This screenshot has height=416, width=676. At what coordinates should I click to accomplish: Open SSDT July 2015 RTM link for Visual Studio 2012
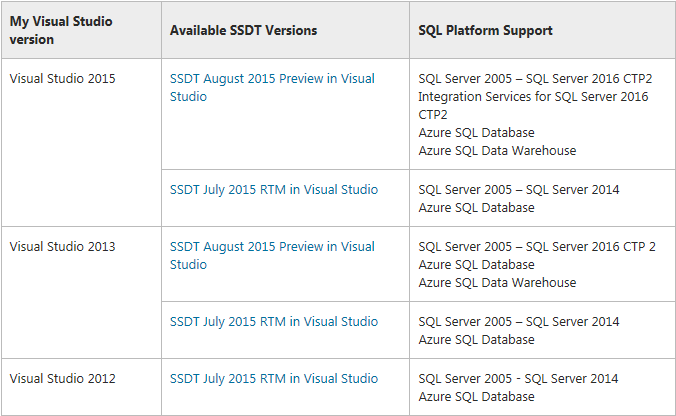274,378
